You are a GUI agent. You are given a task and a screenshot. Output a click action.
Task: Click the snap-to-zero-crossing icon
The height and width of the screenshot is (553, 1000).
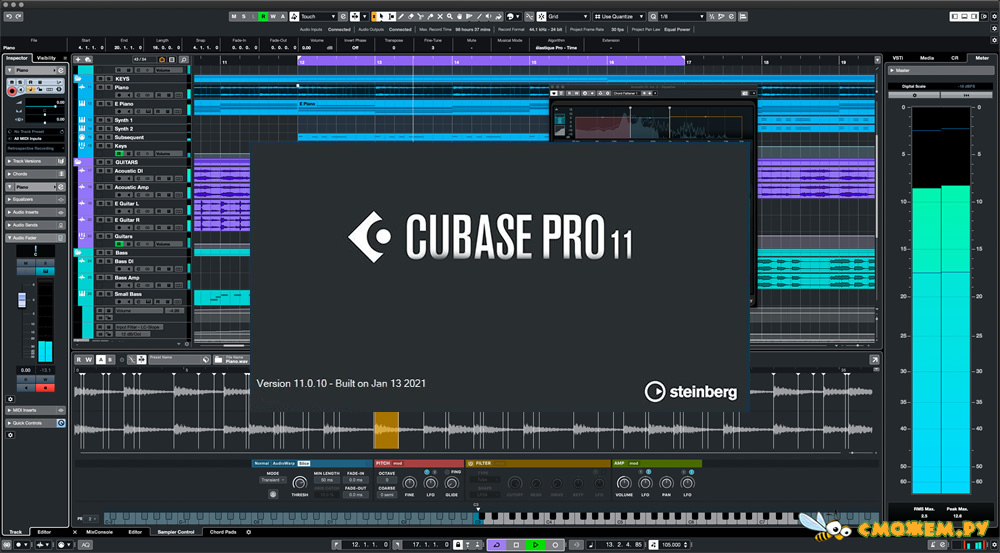tap(529, 16)
